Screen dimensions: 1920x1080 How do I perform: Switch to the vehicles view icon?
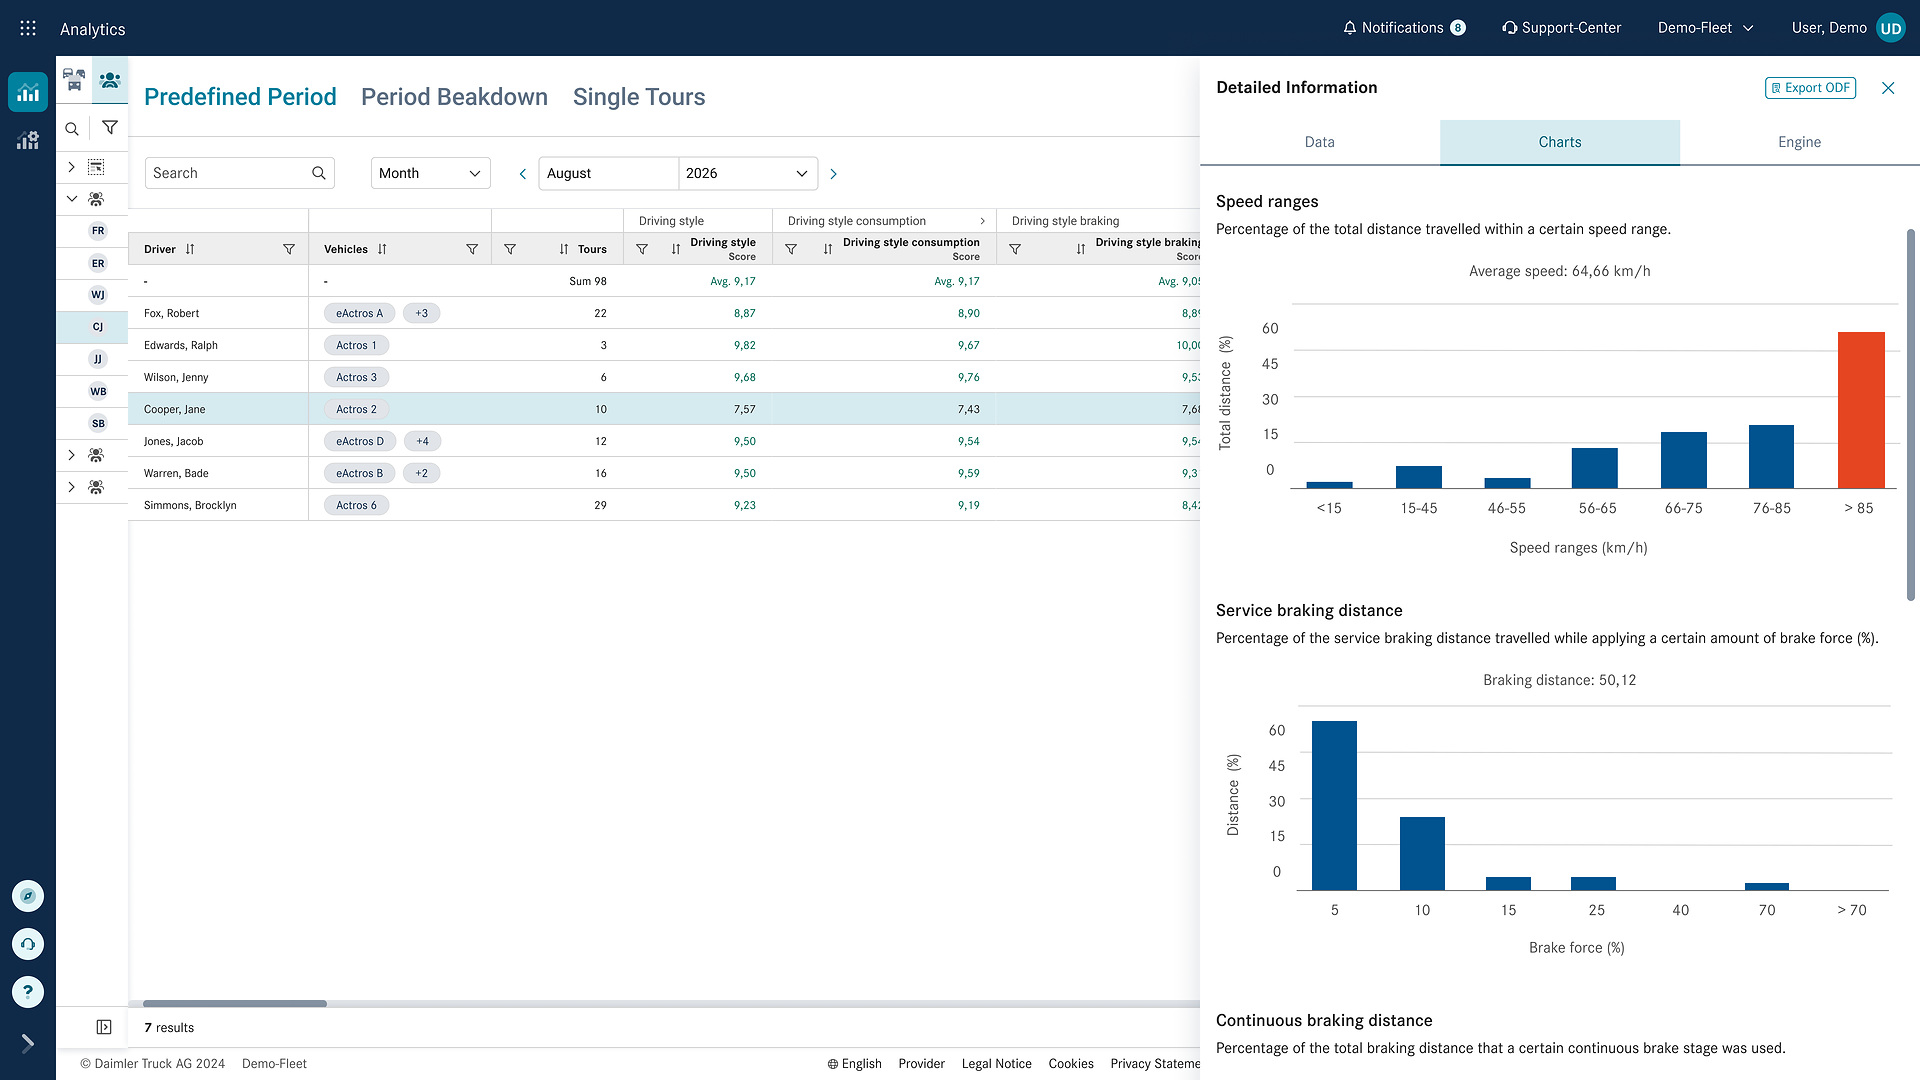[x=74, y=79]
